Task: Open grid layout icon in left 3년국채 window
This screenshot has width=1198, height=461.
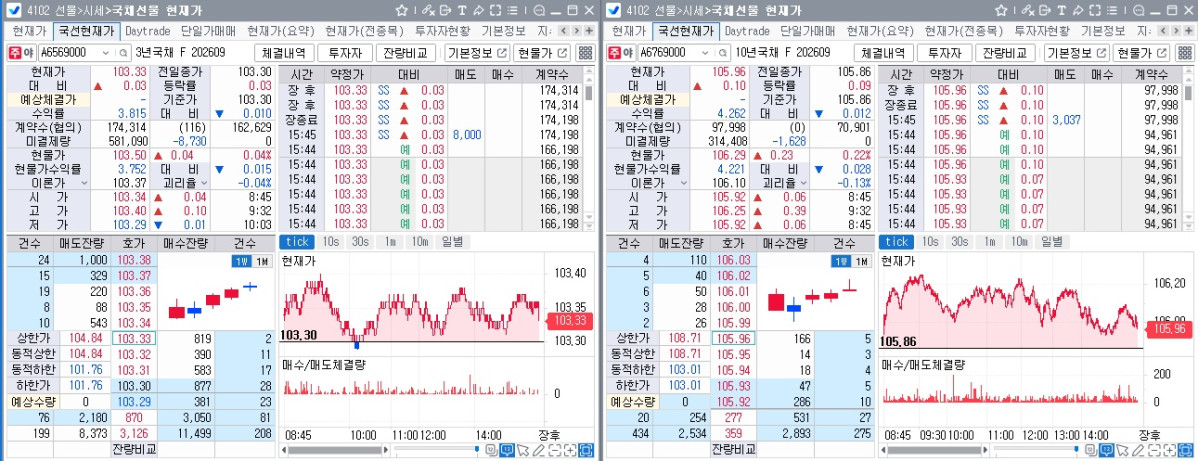Action: coord(586,53)
